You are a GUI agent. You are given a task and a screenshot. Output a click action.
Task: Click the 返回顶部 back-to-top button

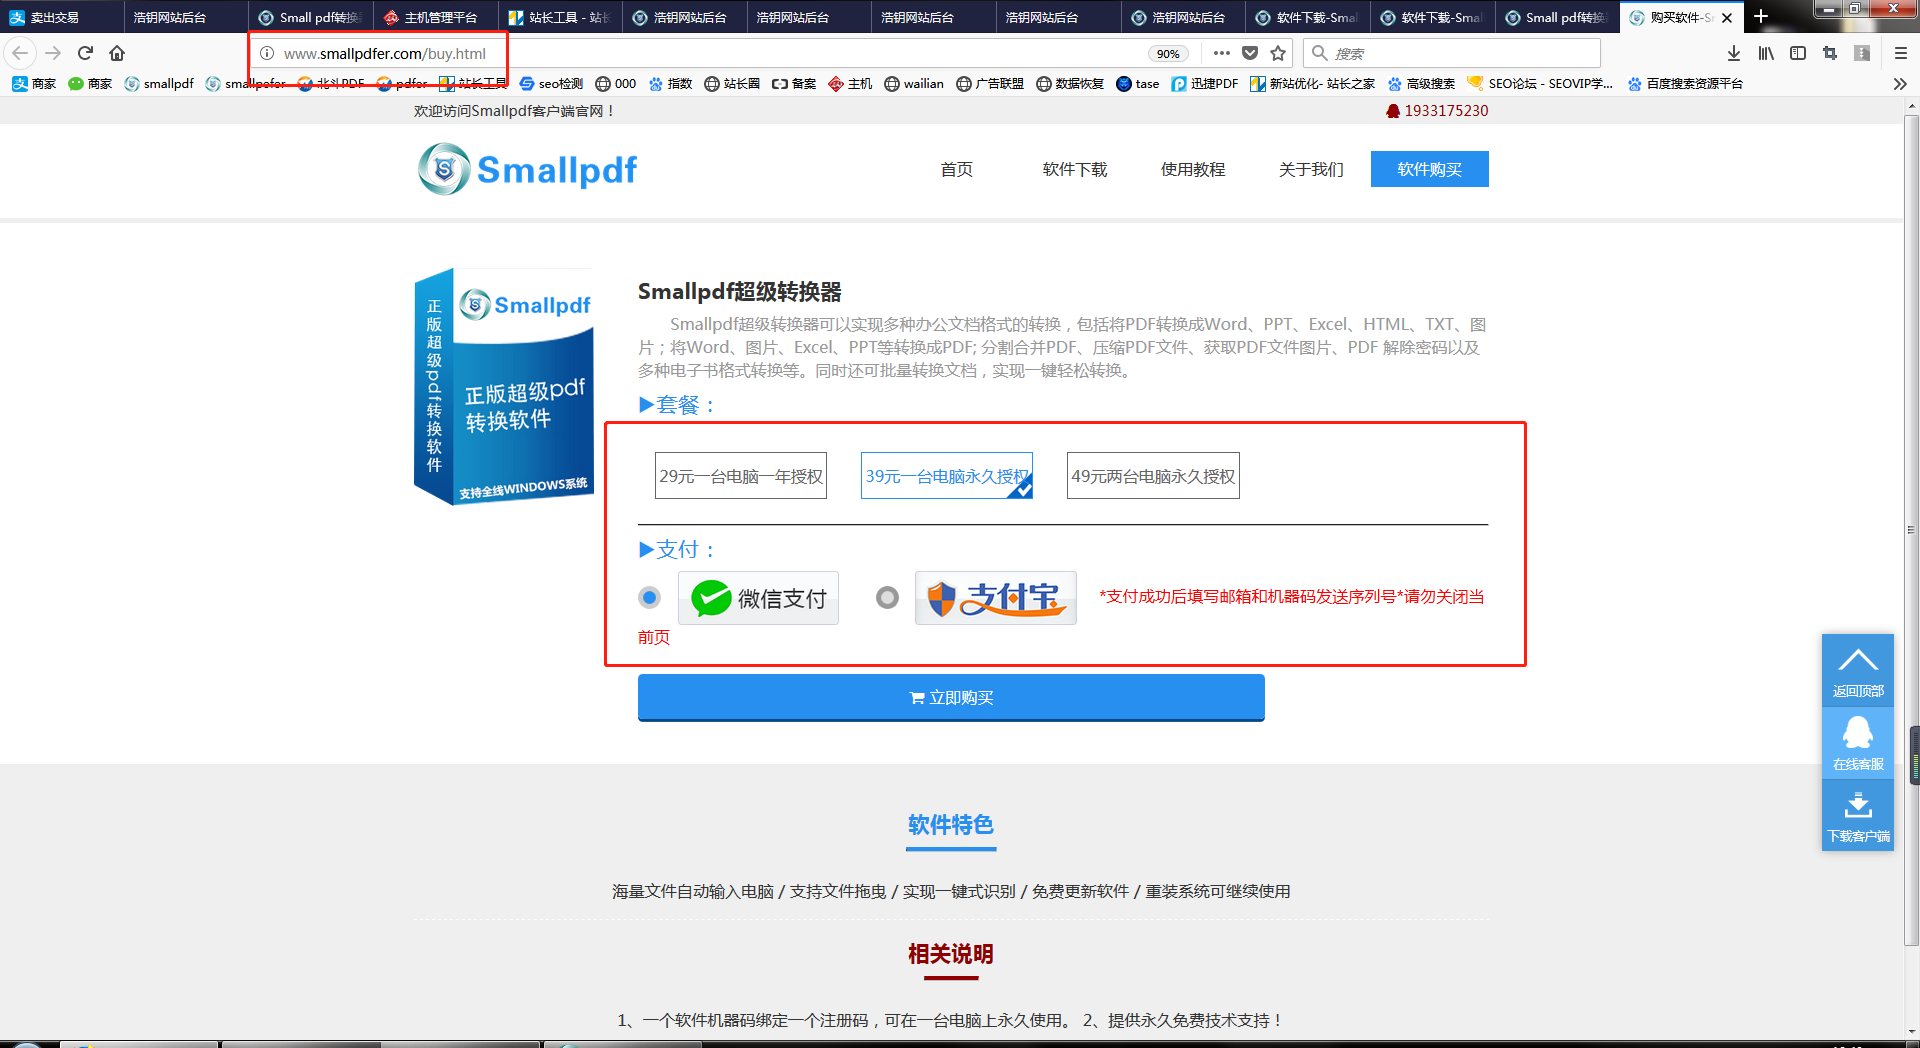pyautogui.click(x=1857, y=671)
